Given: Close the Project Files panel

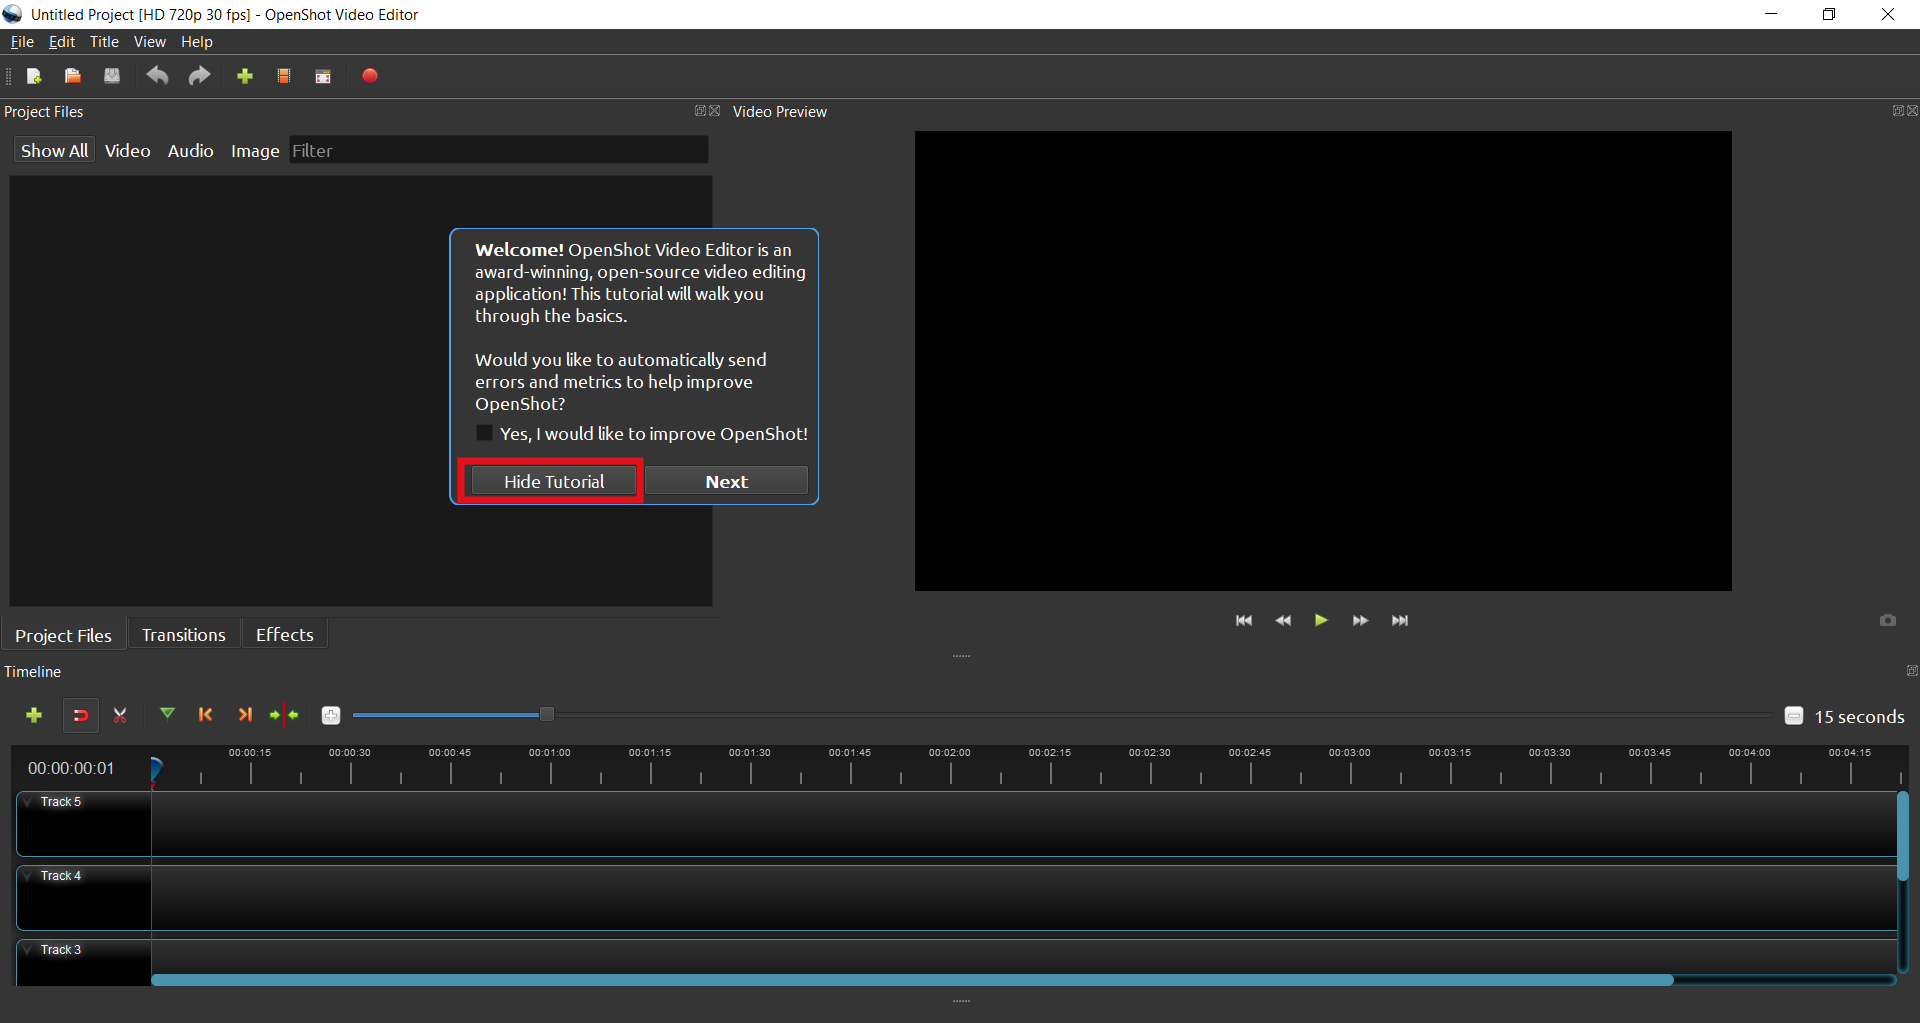Looking at the screenshot, I should click(714, 111).
